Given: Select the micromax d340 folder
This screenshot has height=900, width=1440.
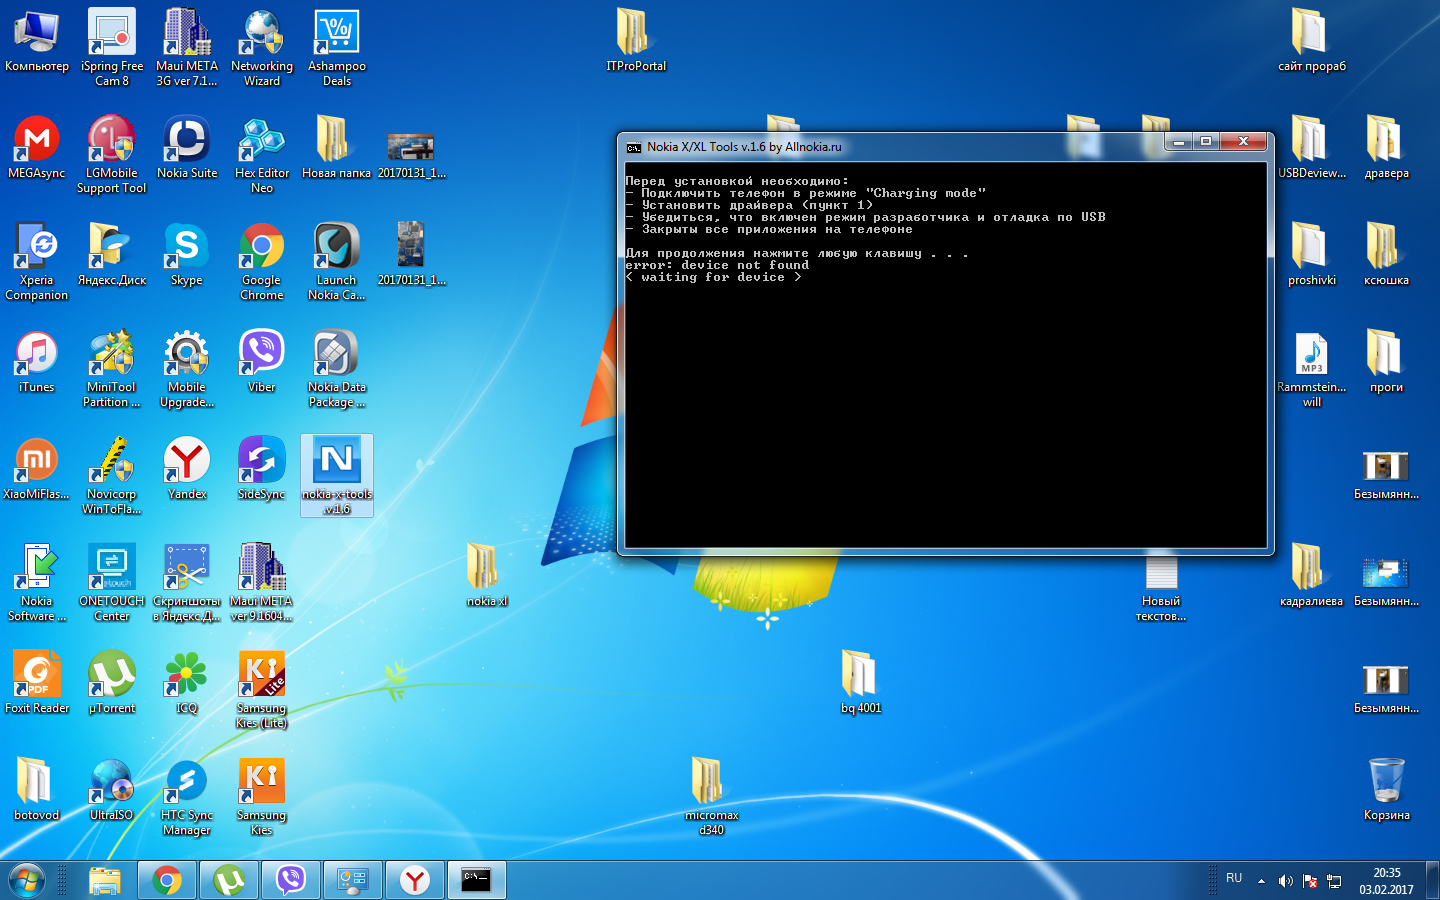Looking at the screenshot, I should point(711,784).
